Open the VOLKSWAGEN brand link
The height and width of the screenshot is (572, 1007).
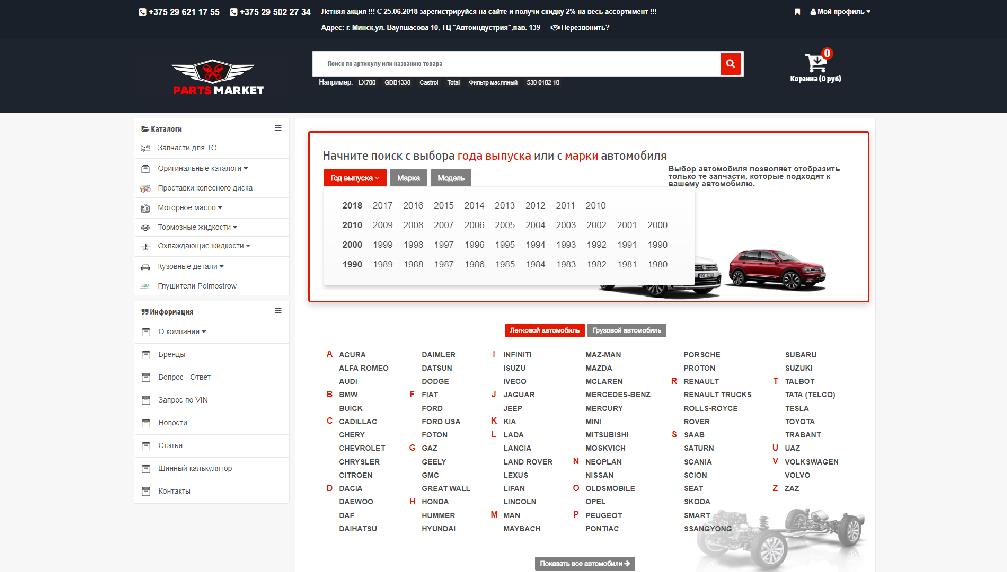[811, 462]
